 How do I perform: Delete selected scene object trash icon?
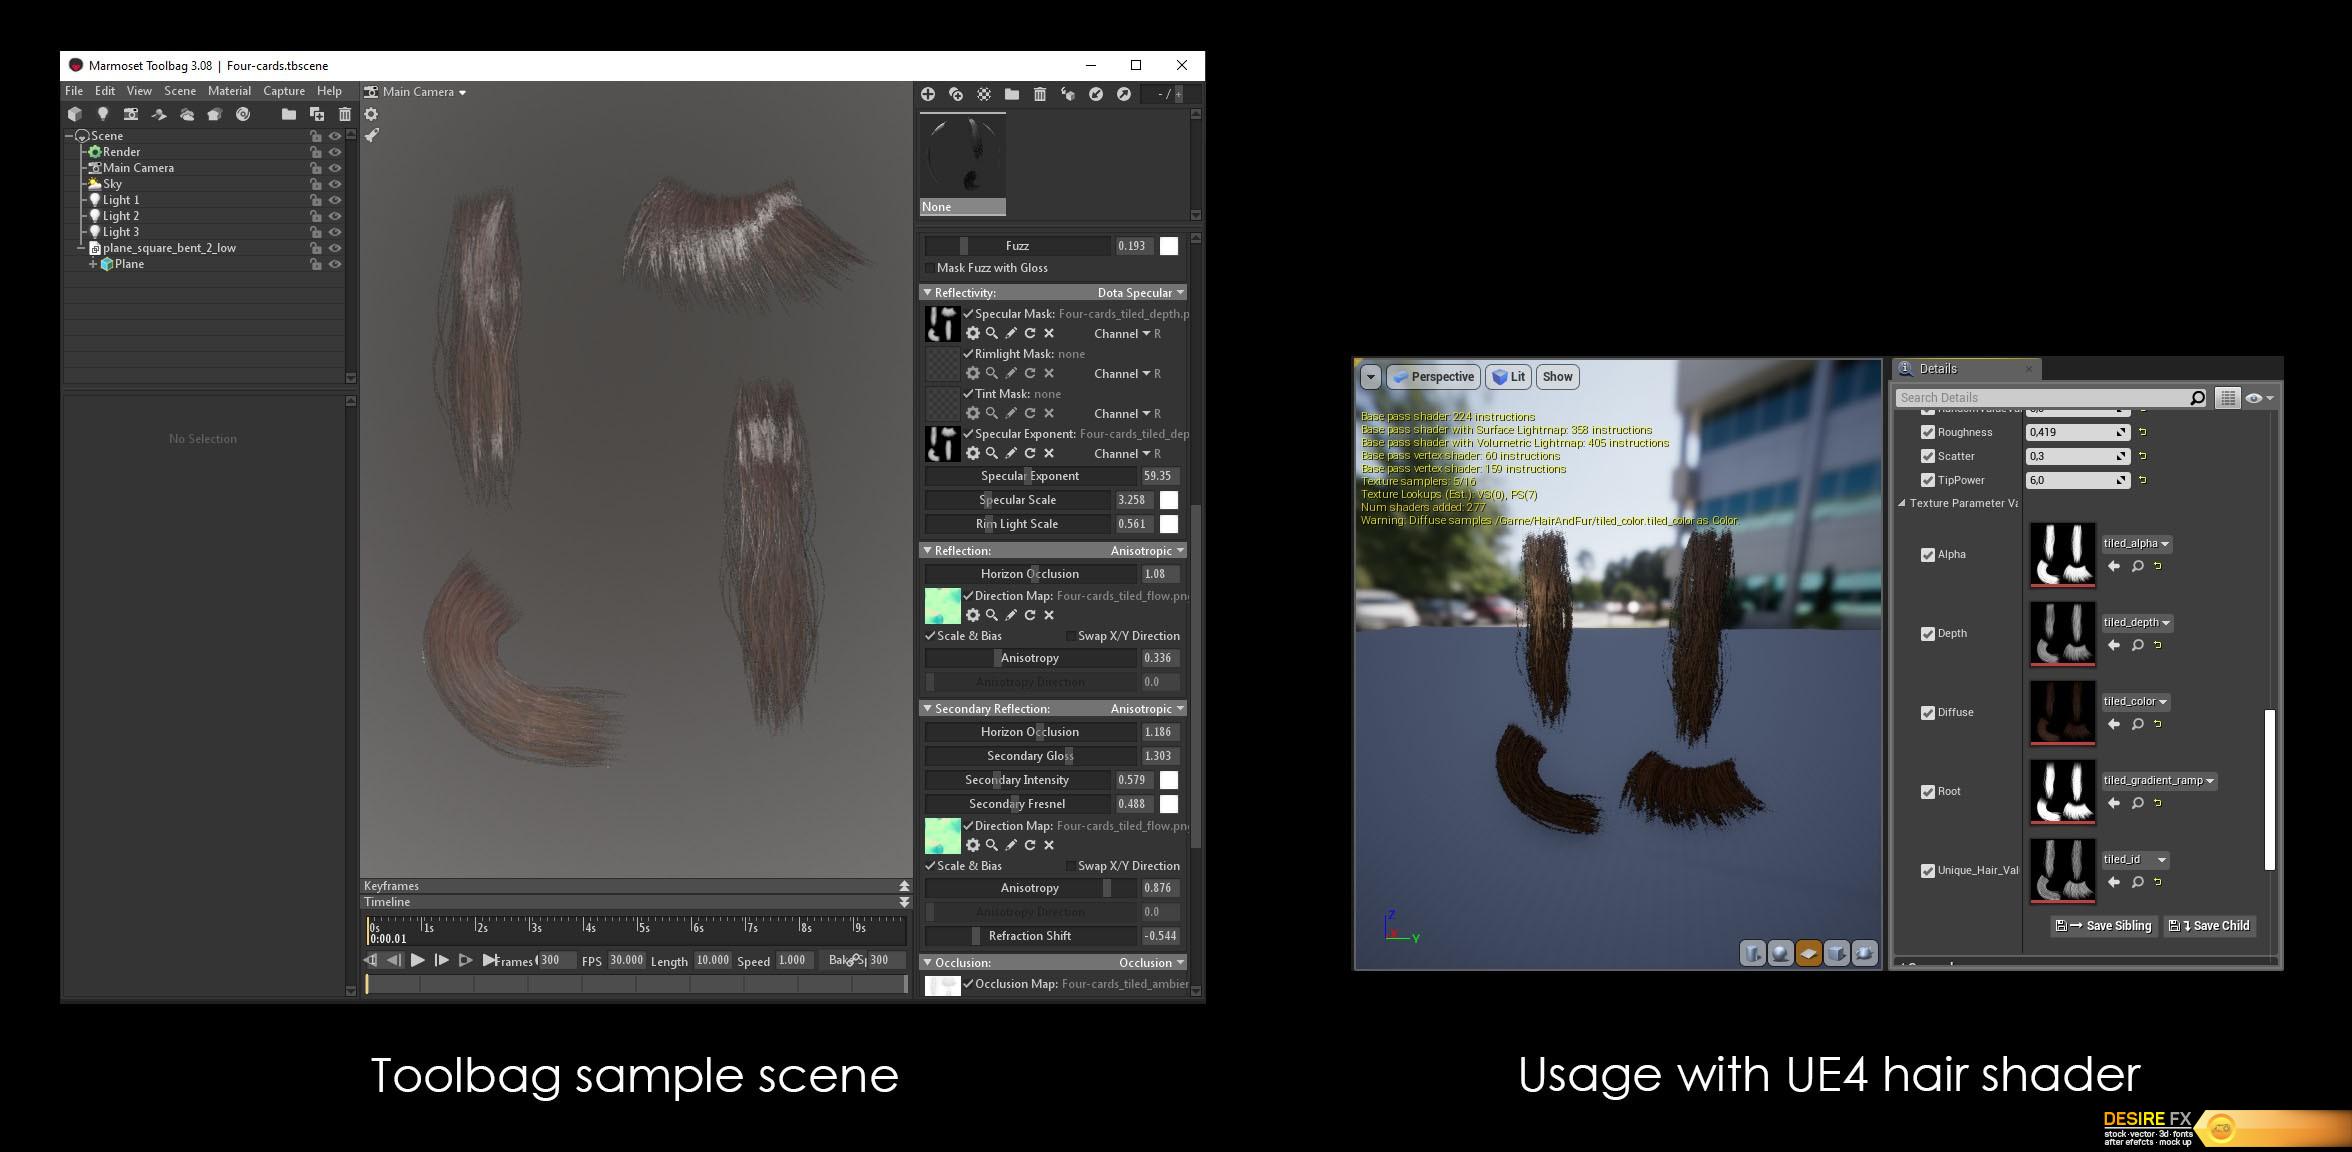(345, 115)
